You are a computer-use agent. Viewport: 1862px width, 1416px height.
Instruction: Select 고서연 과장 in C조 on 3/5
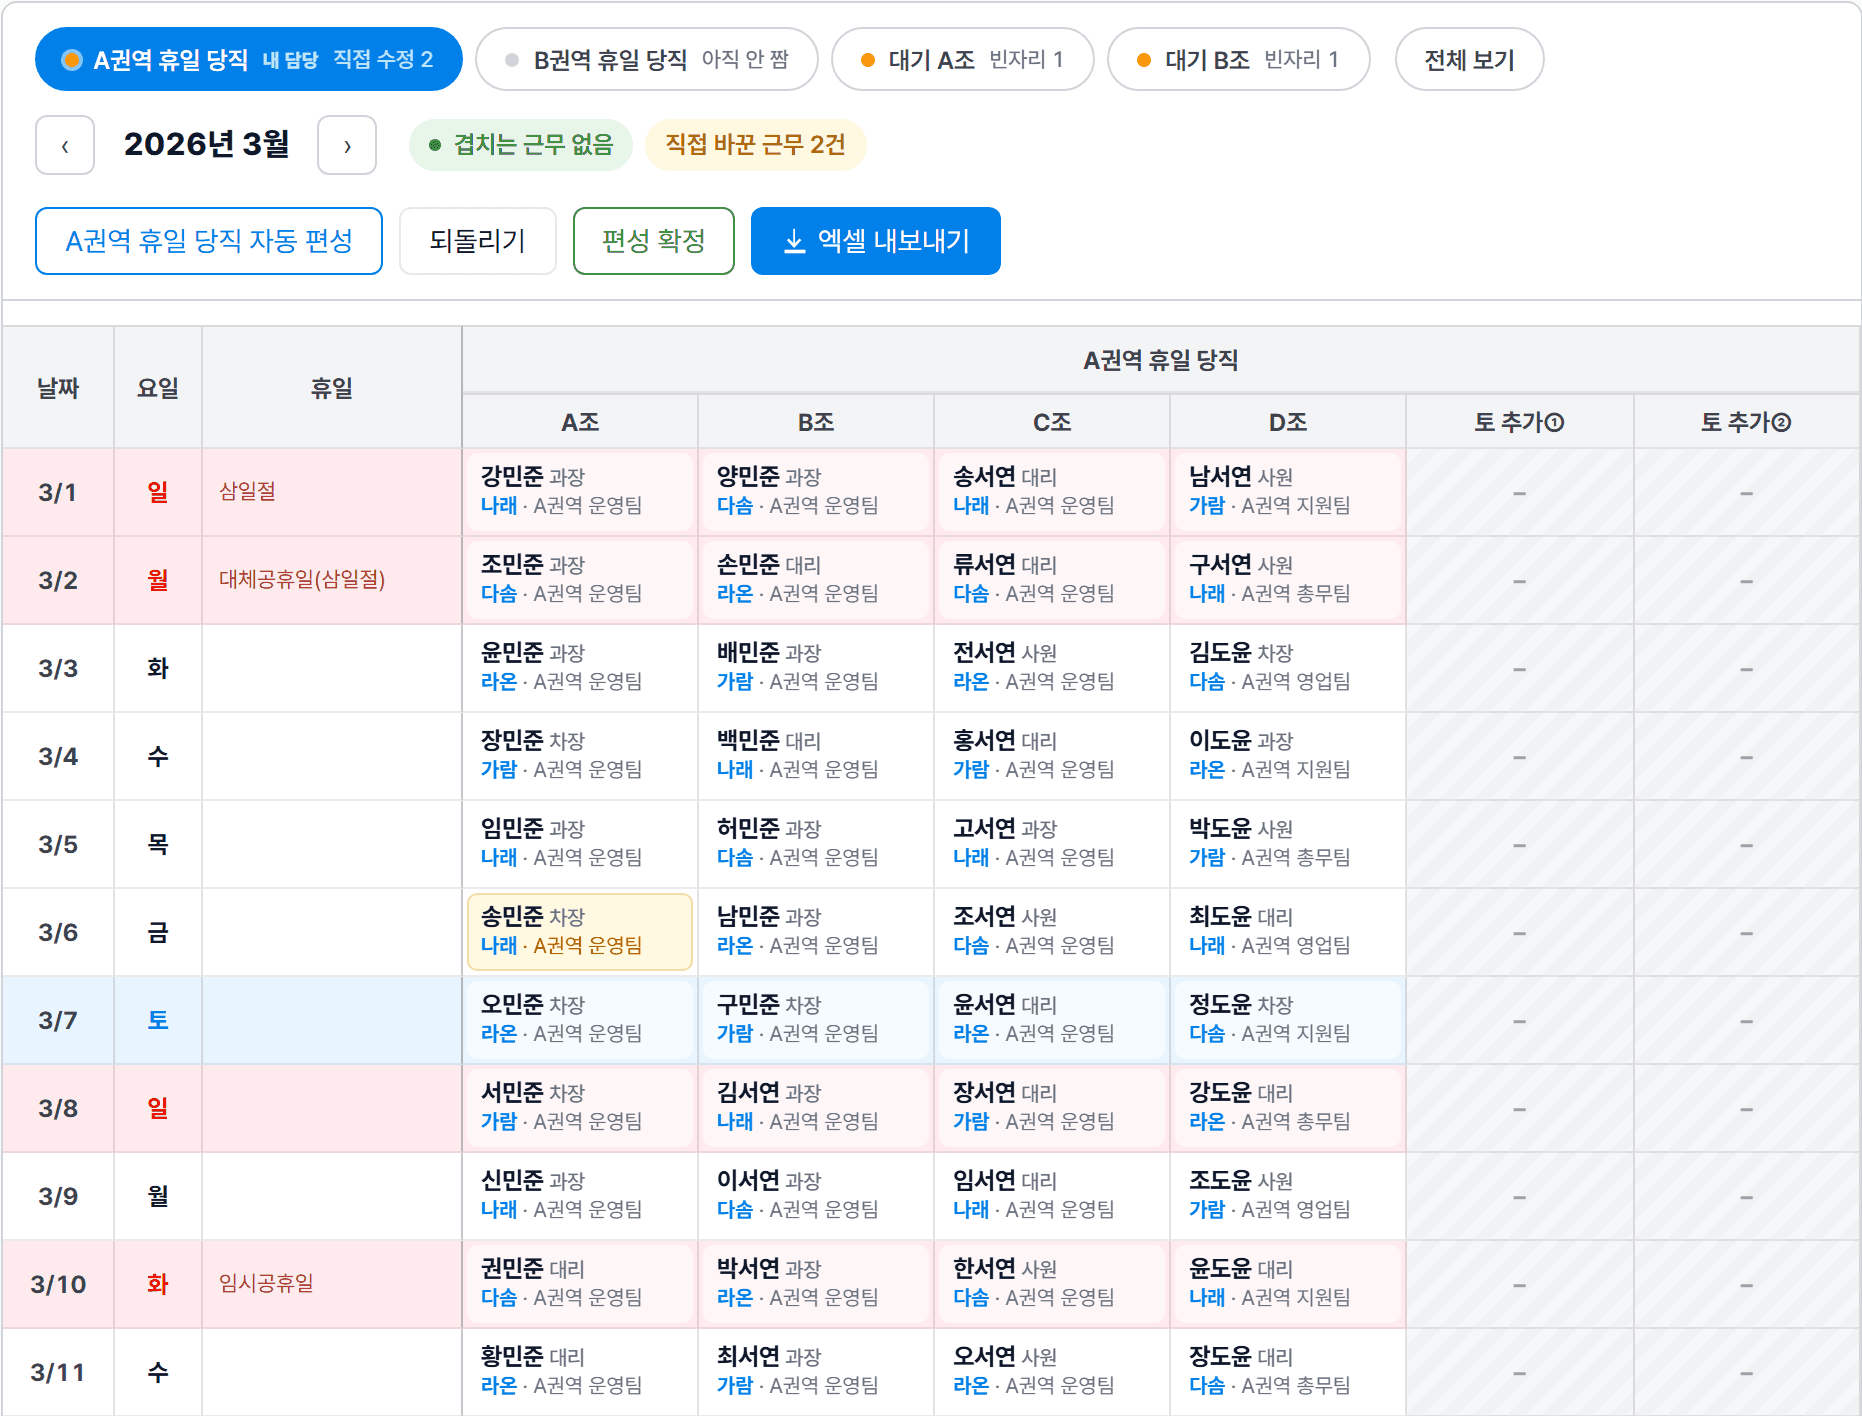pos(1052,844)
